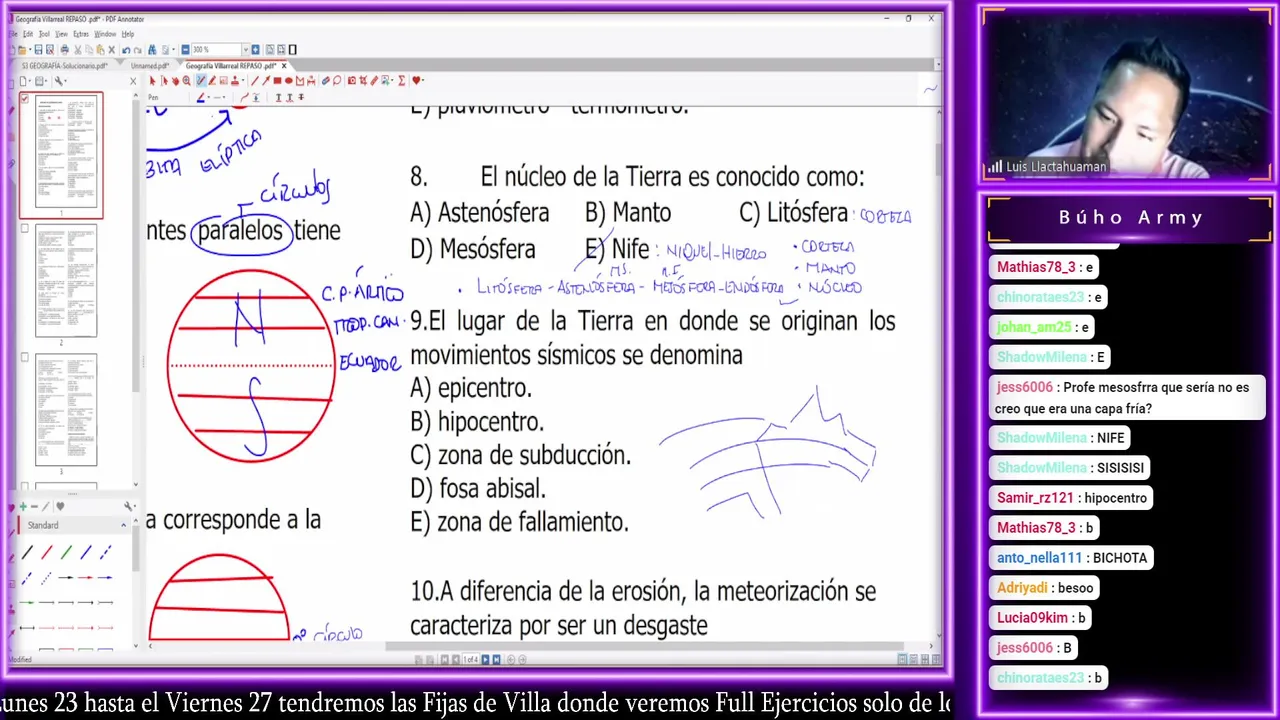Open the insert image tool dropdown arrow
The width and height of the screenshot is (1280, 720).
(x=392, y=81)
